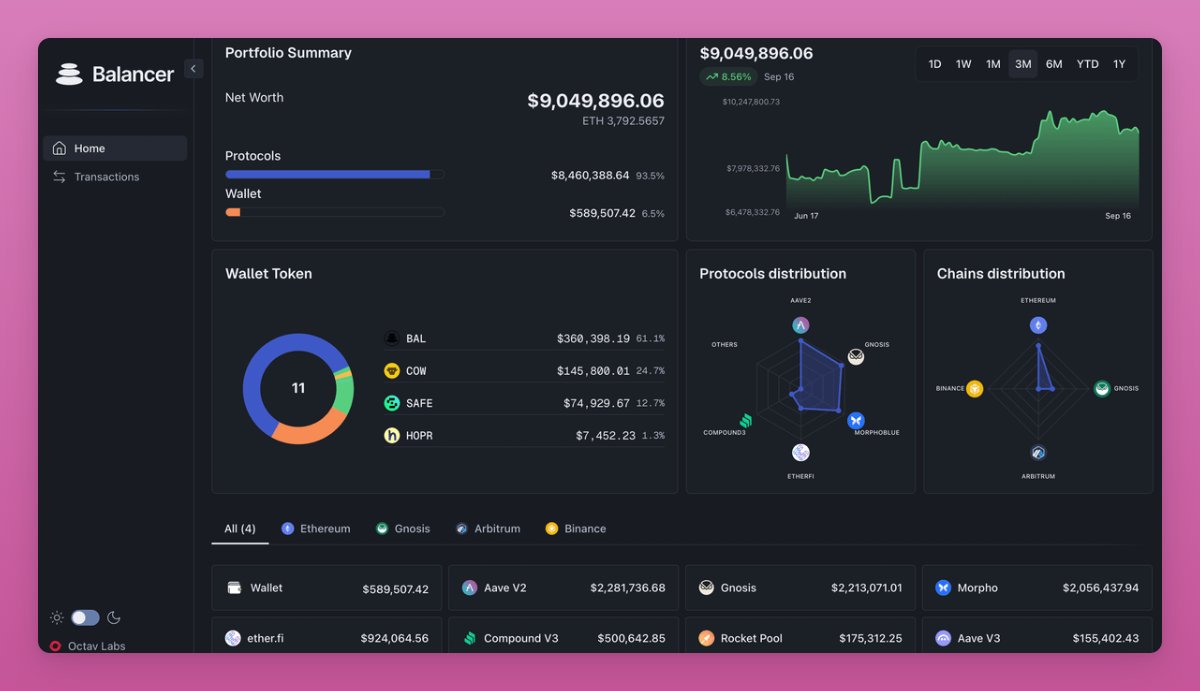Switch to the Gnosis tab
This screenshot has height=691, width=1200.
[x=403, y=529]
